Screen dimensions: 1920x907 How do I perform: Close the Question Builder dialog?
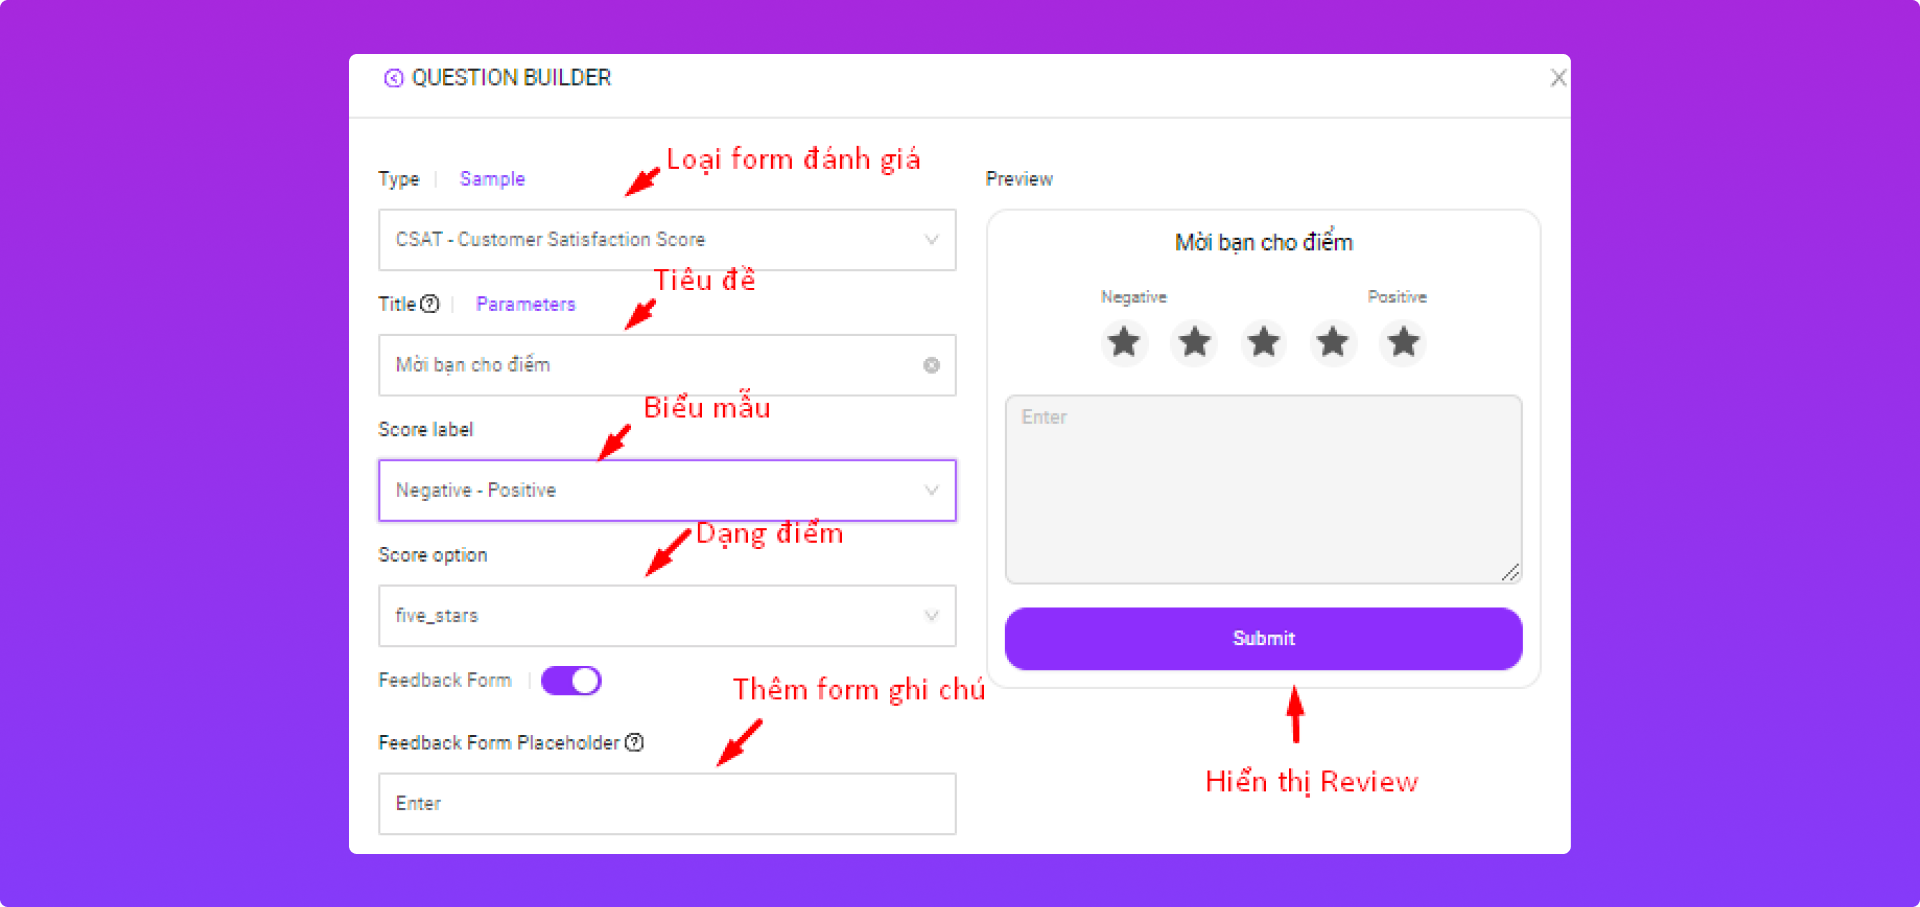1558,78
